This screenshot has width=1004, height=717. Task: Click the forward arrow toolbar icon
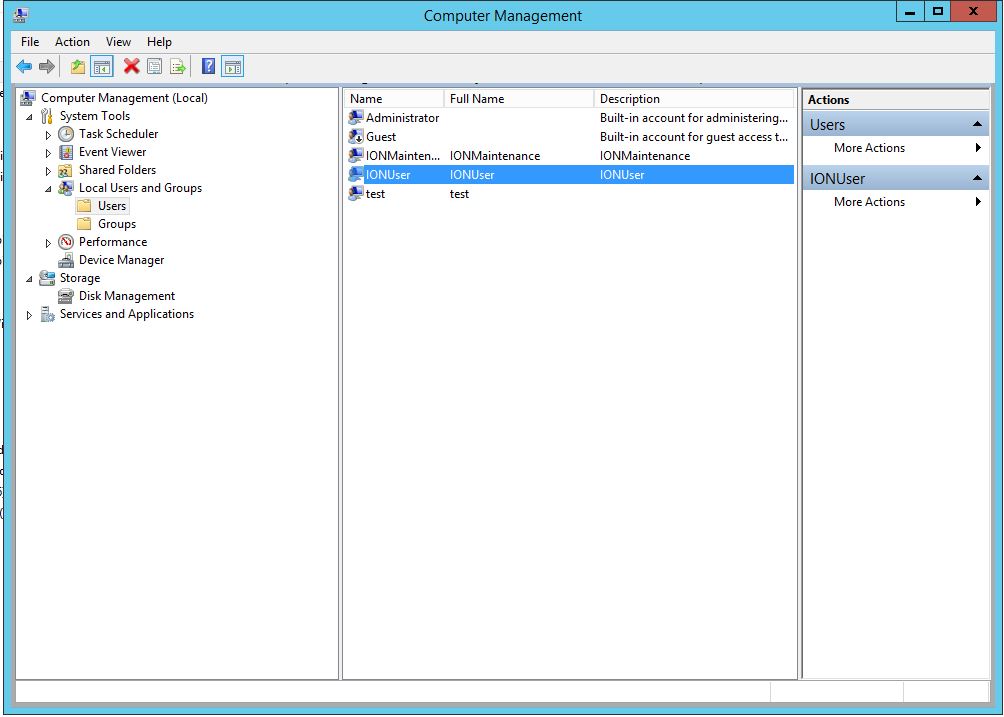tap(47, 66)
